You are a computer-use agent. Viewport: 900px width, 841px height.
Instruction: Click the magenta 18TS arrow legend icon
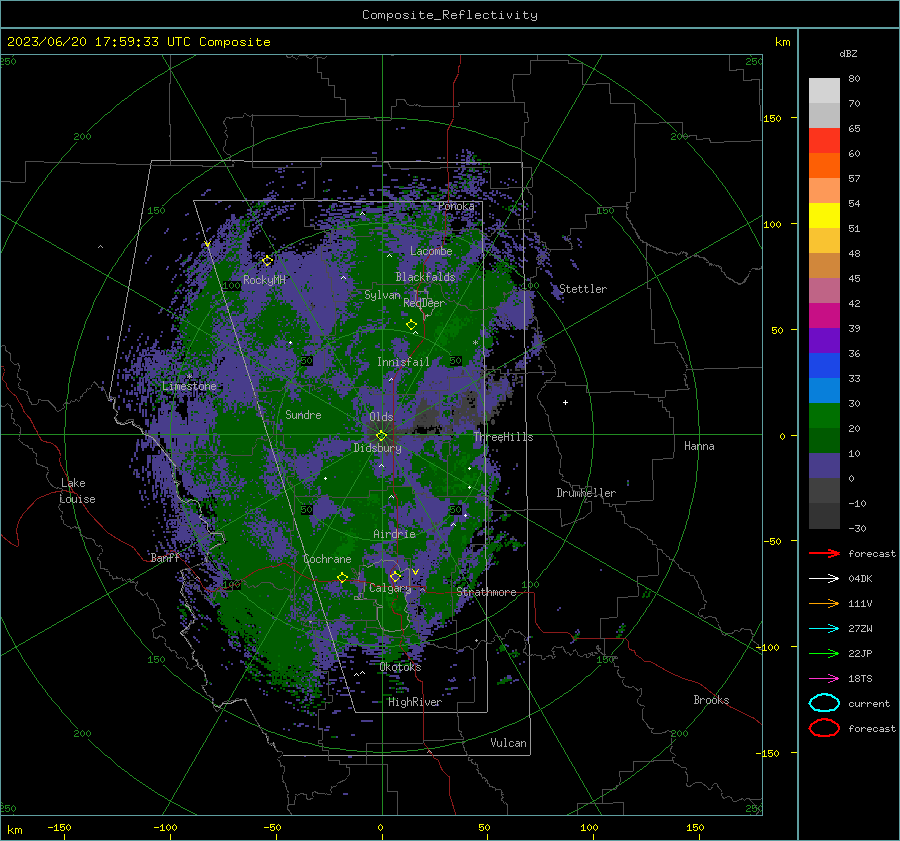click(824, 679)
